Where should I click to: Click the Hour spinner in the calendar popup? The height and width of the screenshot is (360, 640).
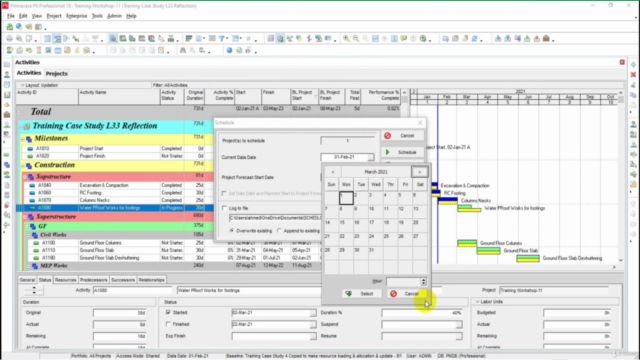423,281
